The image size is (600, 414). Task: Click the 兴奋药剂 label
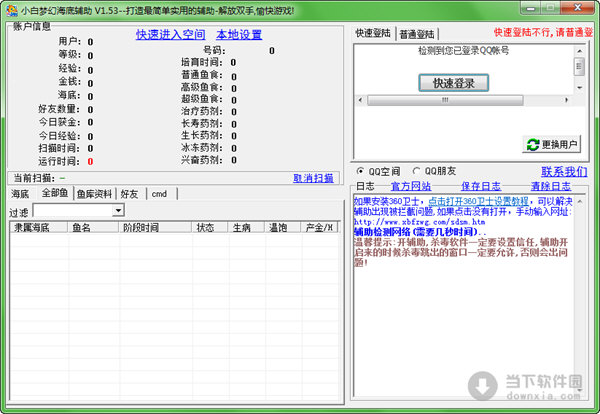(x=202, y=160)
